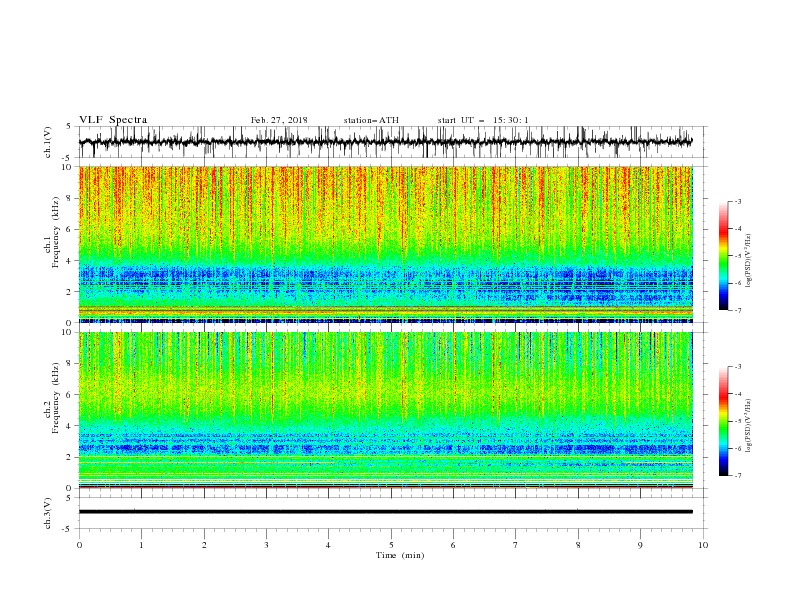
Task: Click the "station=ATH" label
Action: tap(371, 120)
